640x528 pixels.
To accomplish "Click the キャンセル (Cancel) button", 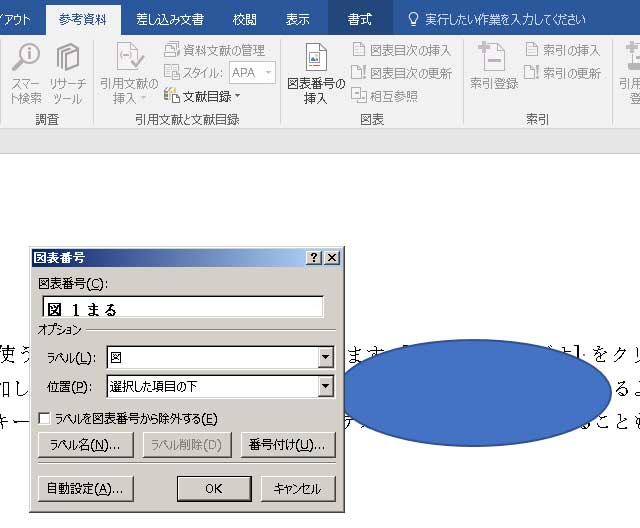I will (297, 489).
